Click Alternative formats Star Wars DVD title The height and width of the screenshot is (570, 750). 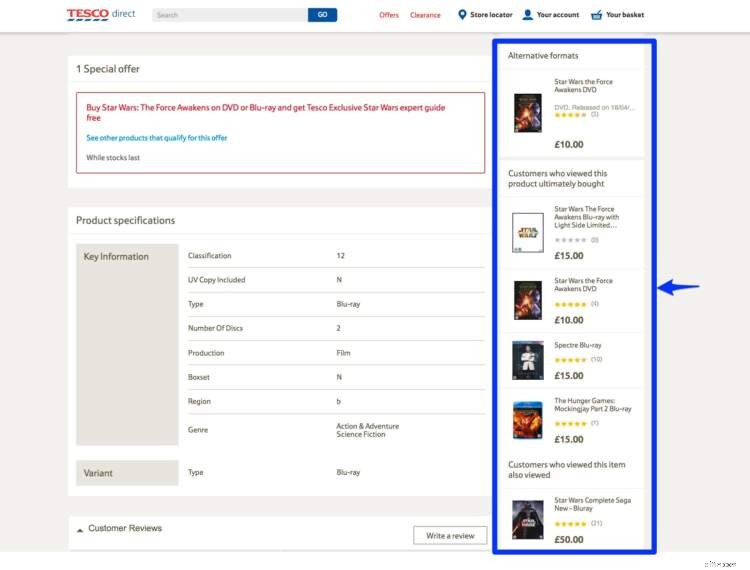tap(583, 86)
